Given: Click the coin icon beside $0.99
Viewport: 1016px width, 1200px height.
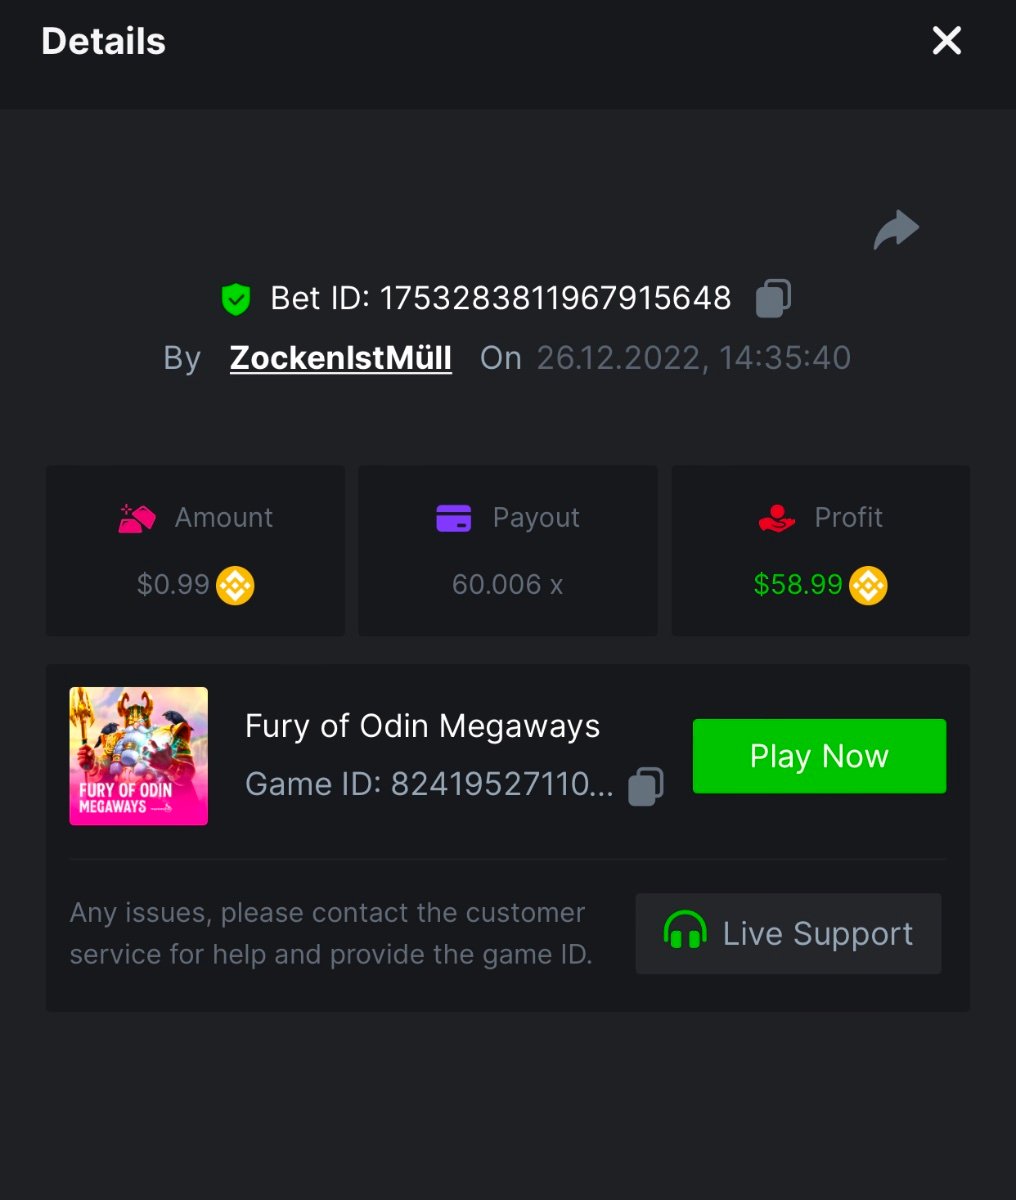Looking at the screenshot, I should pos(236,585).
